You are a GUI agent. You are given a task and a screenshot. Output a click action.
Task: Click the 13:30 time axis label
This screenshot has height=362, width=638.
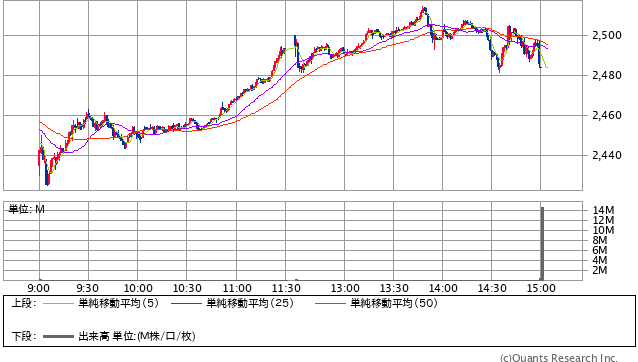pyautogui.click(x=394, y=288)
